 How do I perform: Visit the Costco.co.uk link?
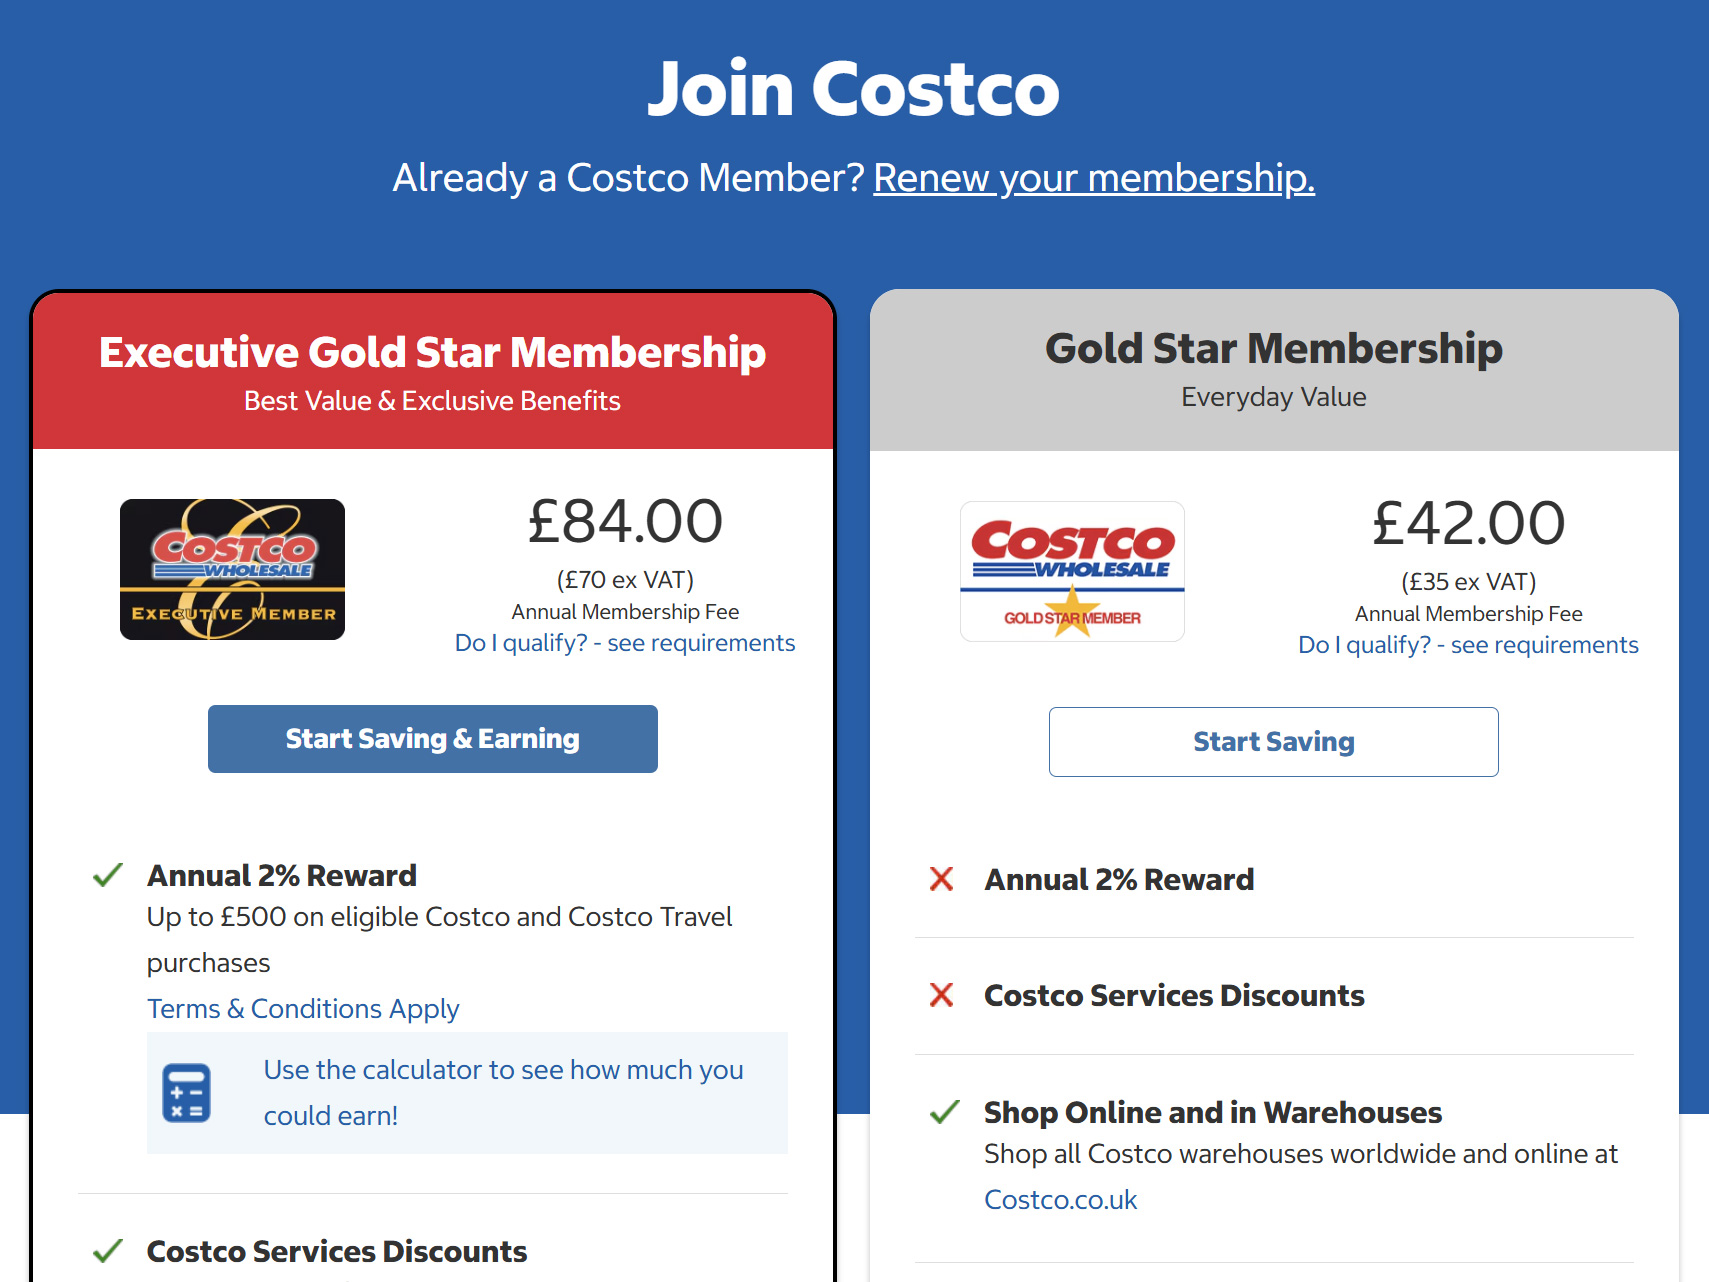click(1060, 1199)
